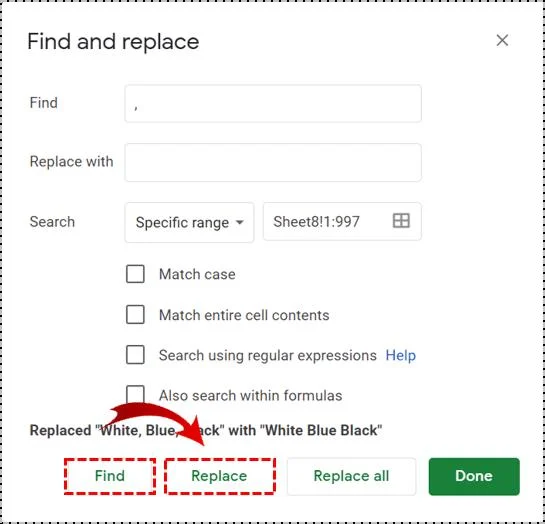Click the 'Replace with' field label
Image resolution: width=545 pixels, height=524 pixels.
(x=72, y=162)
